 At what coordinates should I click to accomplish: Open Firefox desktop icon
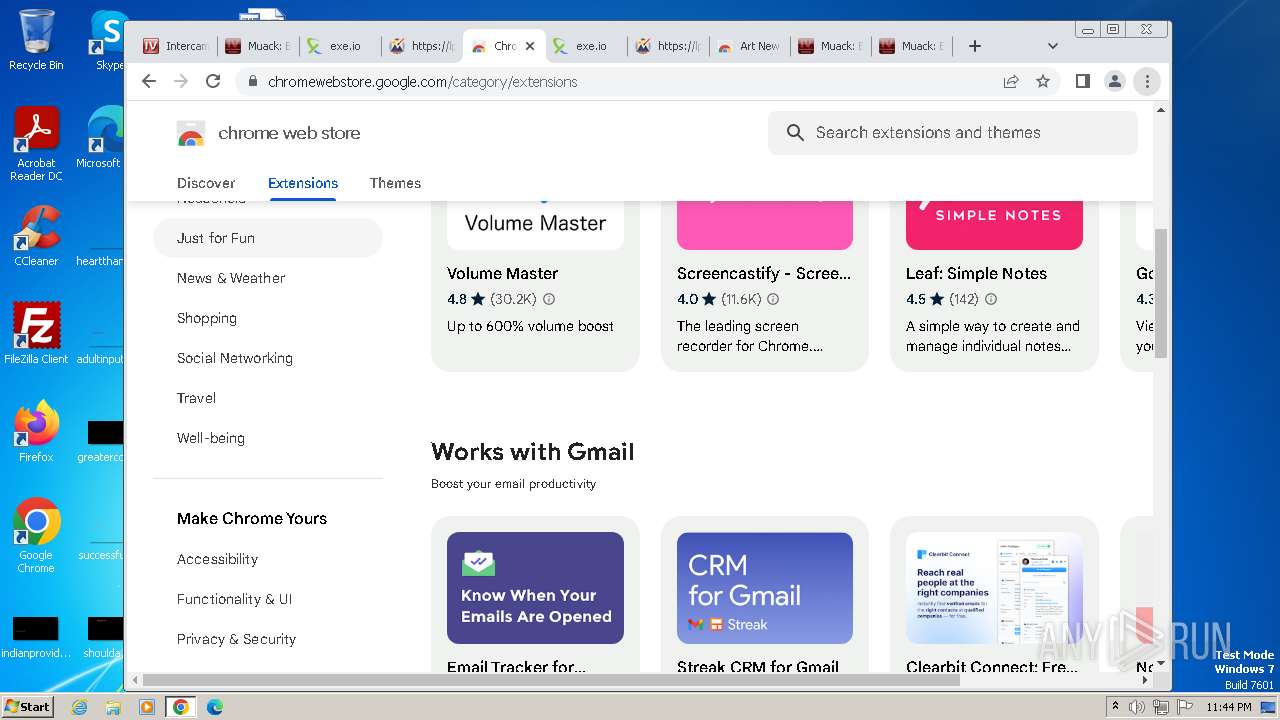(36, 432)
